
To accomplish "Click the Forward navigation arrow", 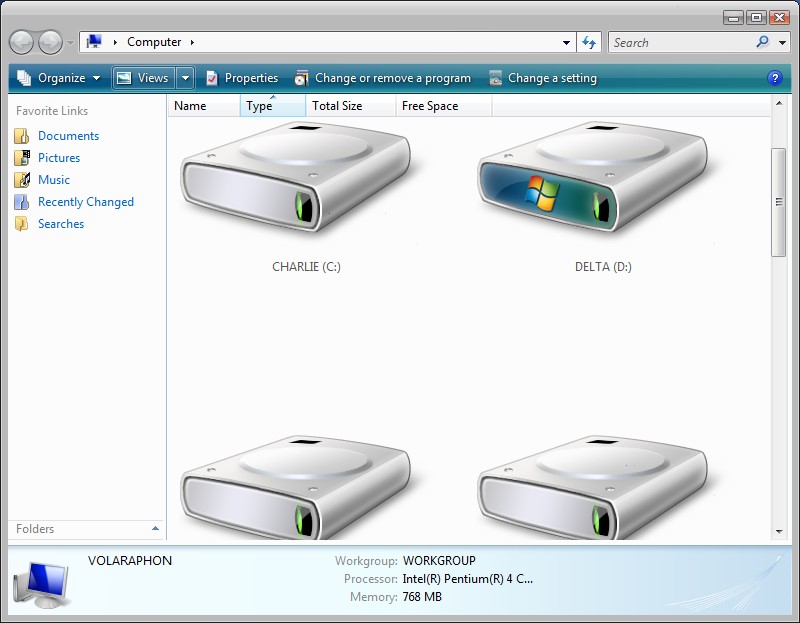I will point(50,42).
